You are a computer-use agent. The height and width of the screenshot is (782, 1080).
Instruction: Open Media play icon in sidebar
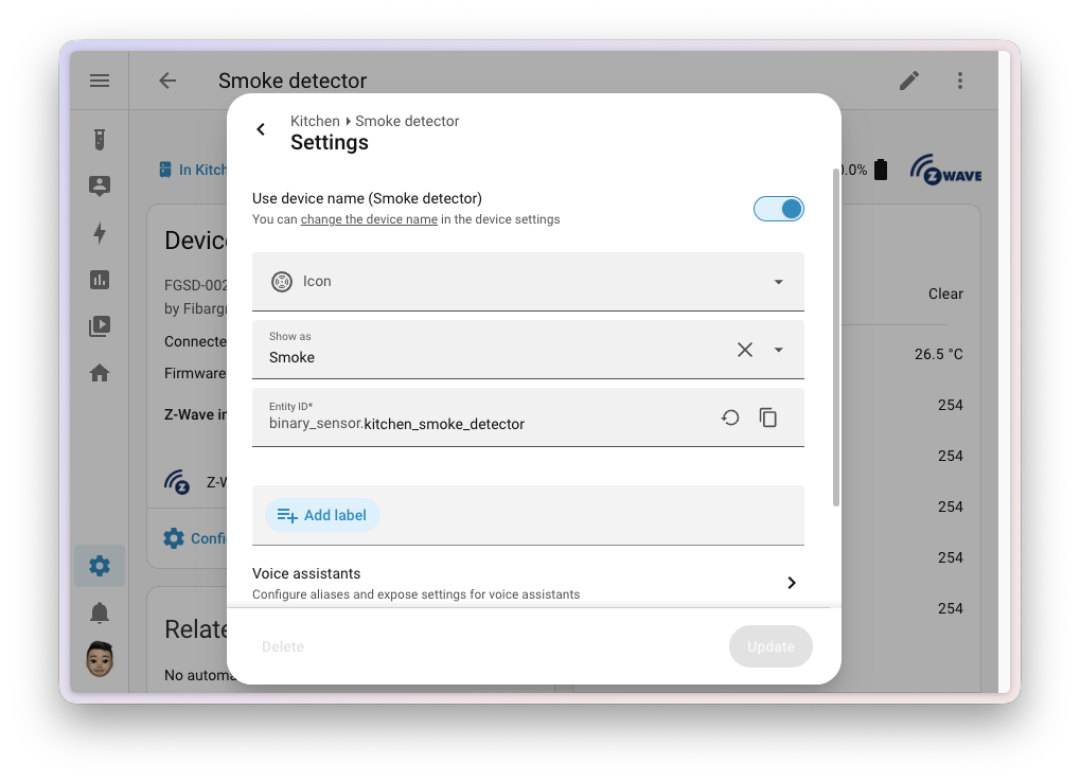[99, 326]
